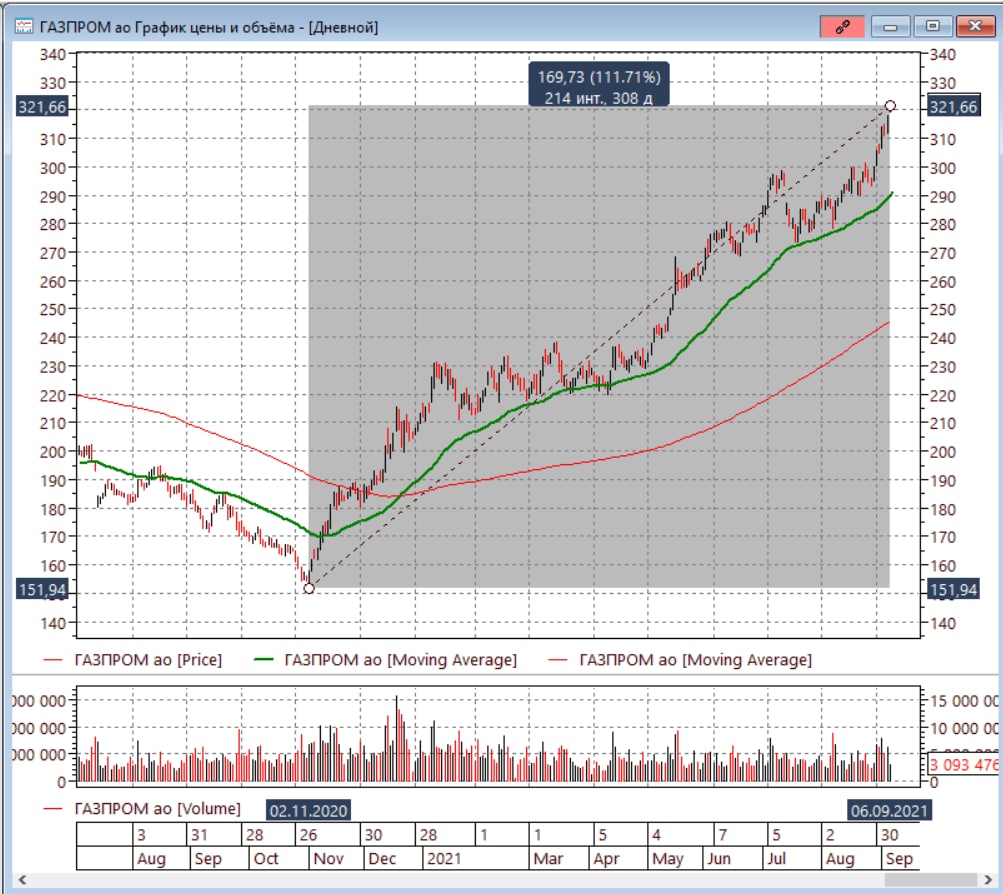Click the Sep month label at right end of axis
Viewport: 1003px width, 894px height.
click(899, 859)
